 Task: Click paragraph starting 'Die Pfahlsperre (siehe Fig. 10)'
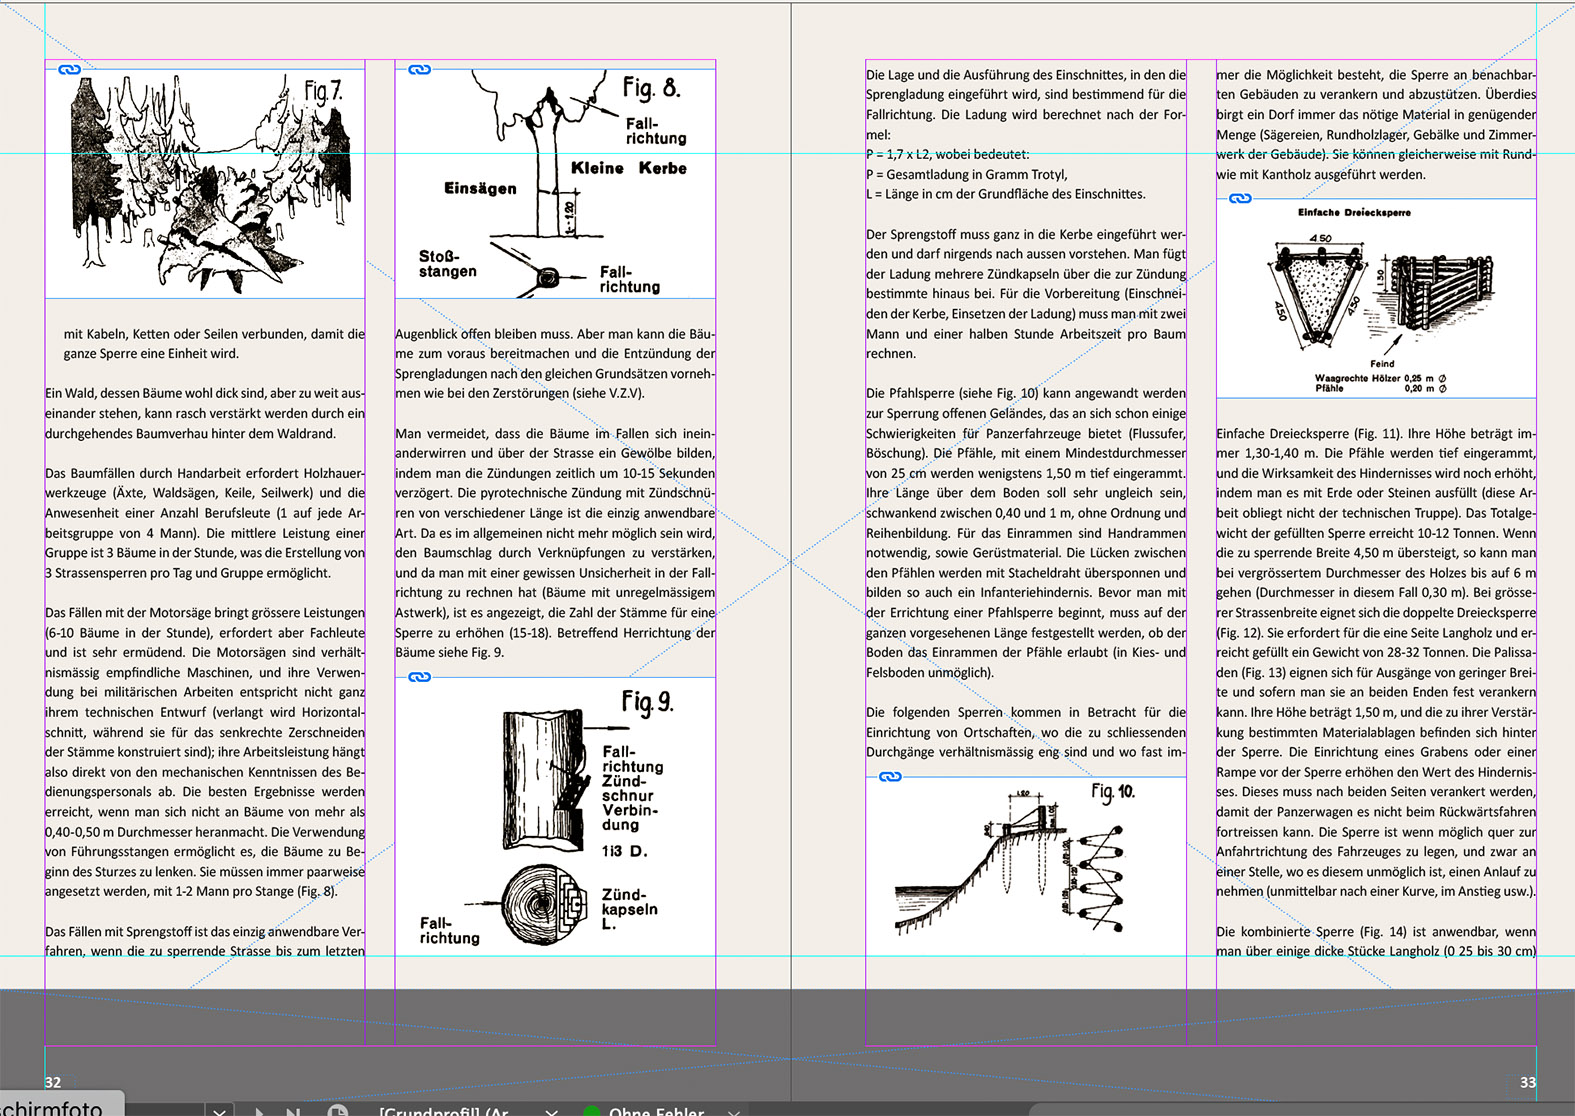(x=1026, y=533)
